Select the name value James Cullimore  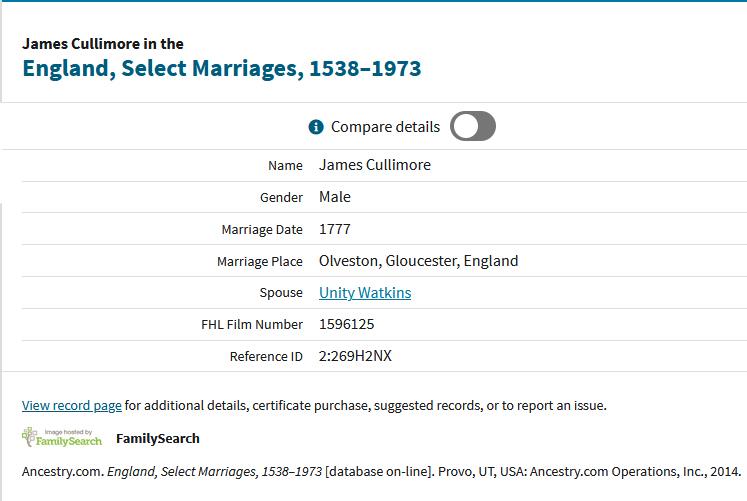375,165
